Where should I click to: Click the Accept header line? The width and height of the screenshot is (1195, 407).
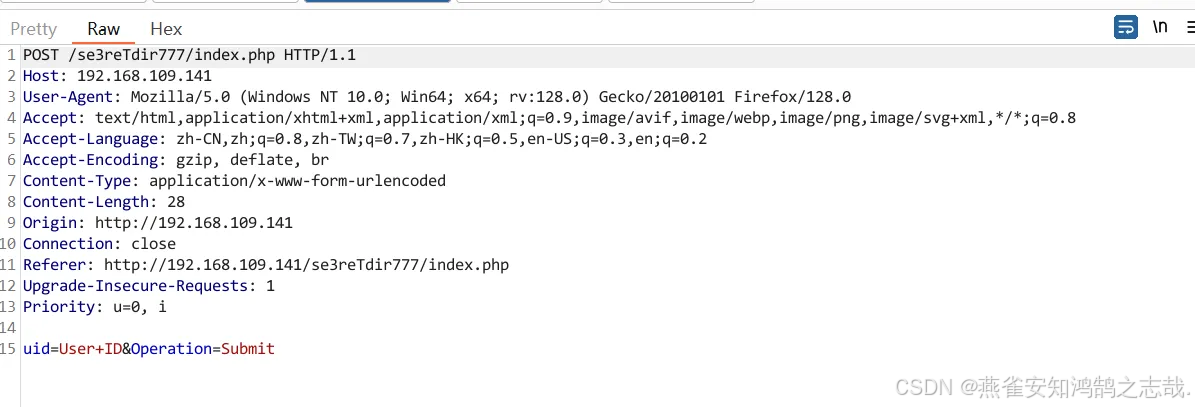tap(549, 118)
